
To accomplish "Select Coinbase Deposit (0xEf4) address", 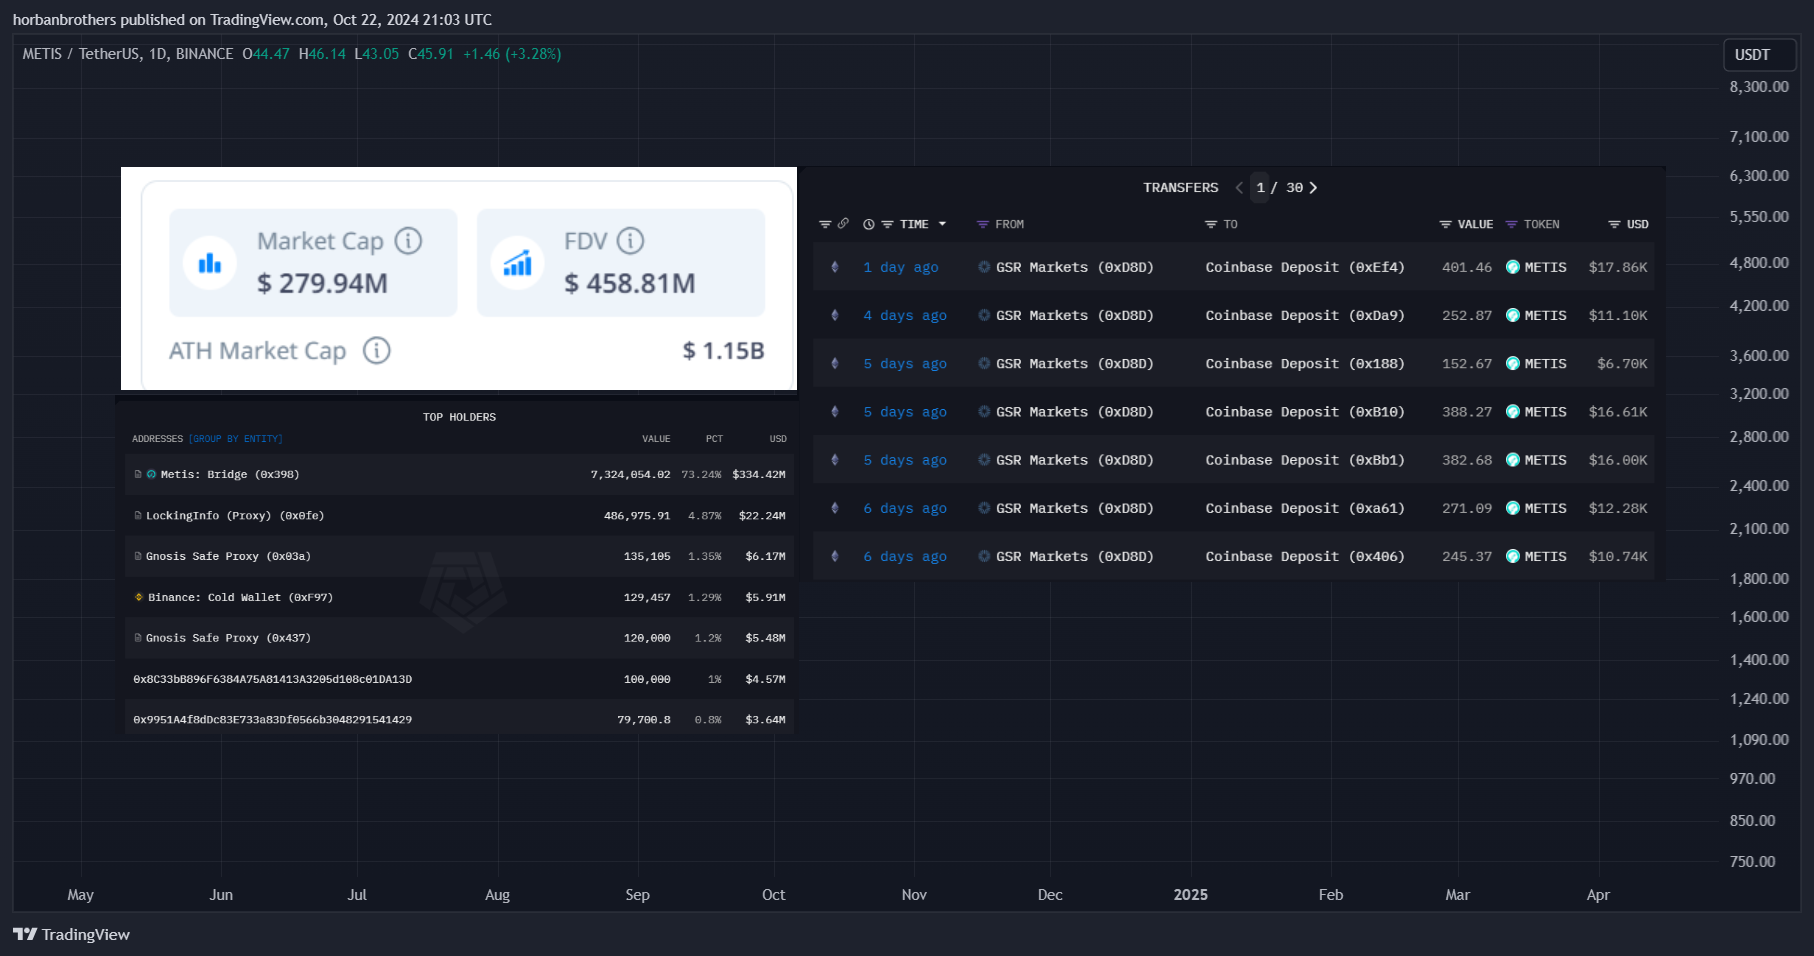I will [x=1305, y=267].
